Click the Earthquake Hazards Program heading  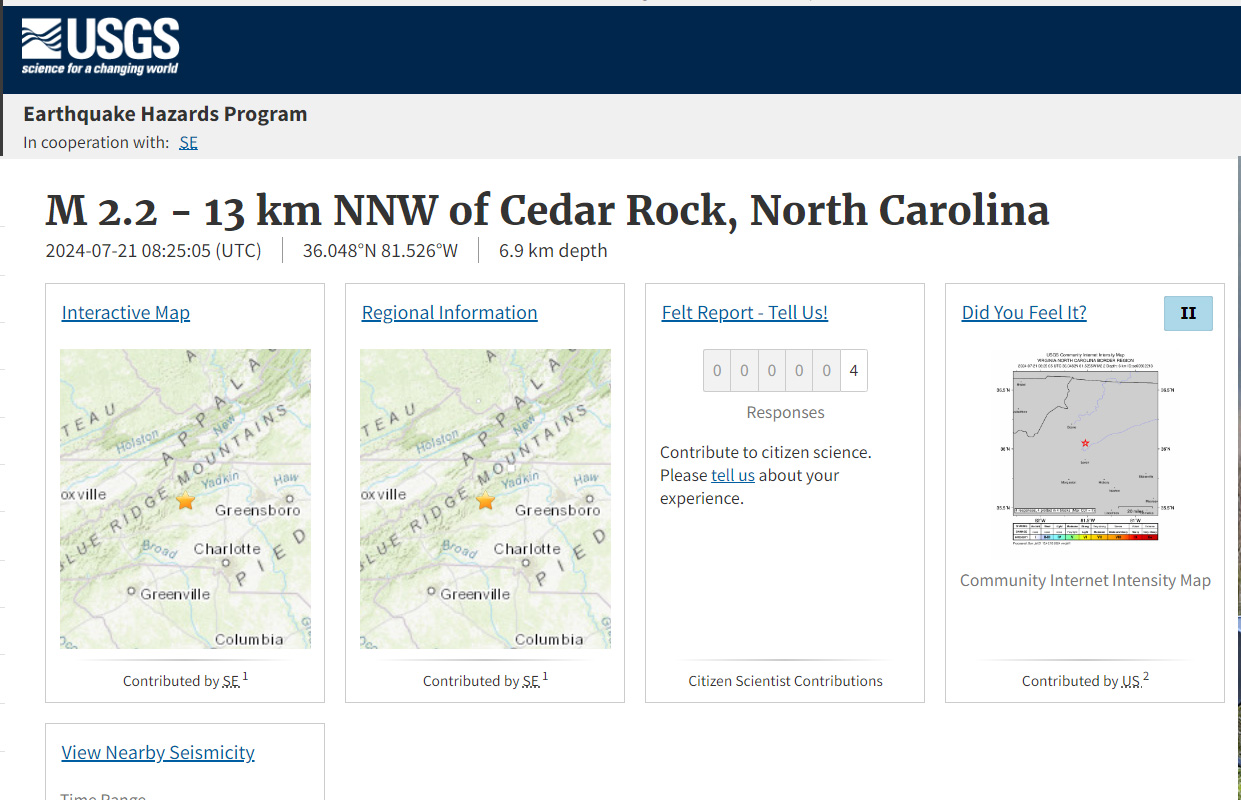click(165, 114)
